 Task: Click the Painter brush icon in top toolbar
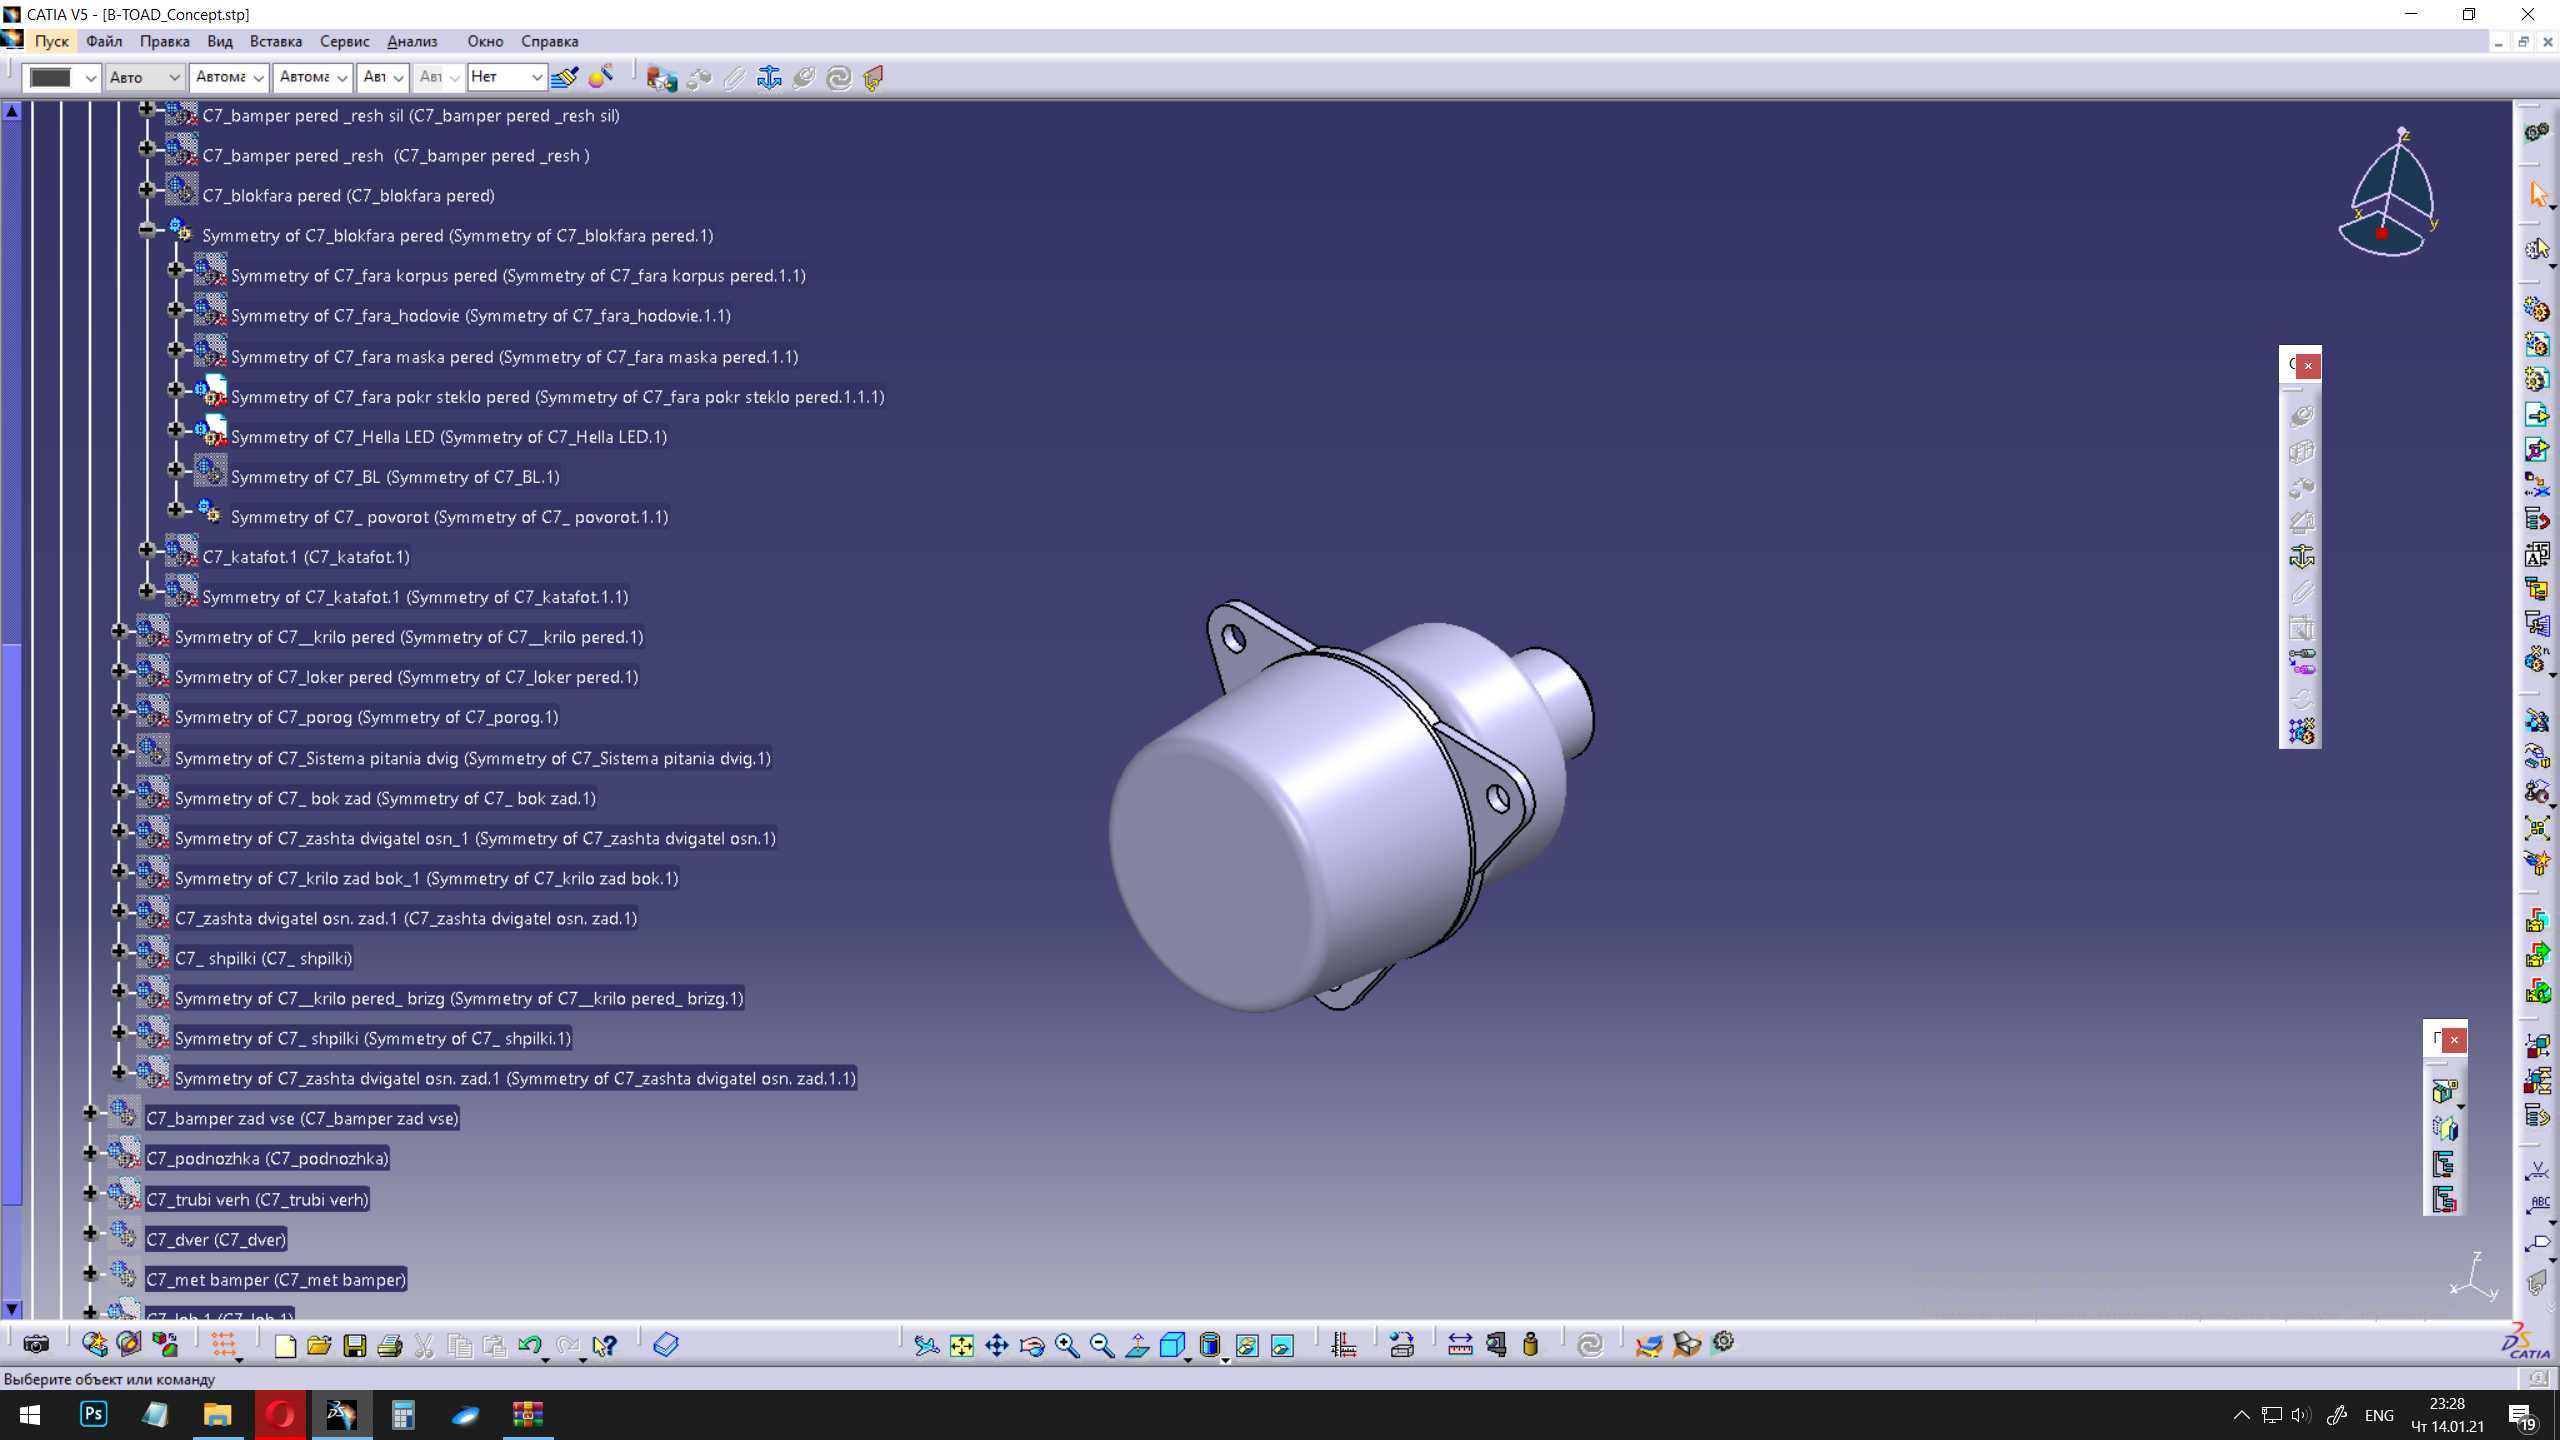click(x=565, y=77)
